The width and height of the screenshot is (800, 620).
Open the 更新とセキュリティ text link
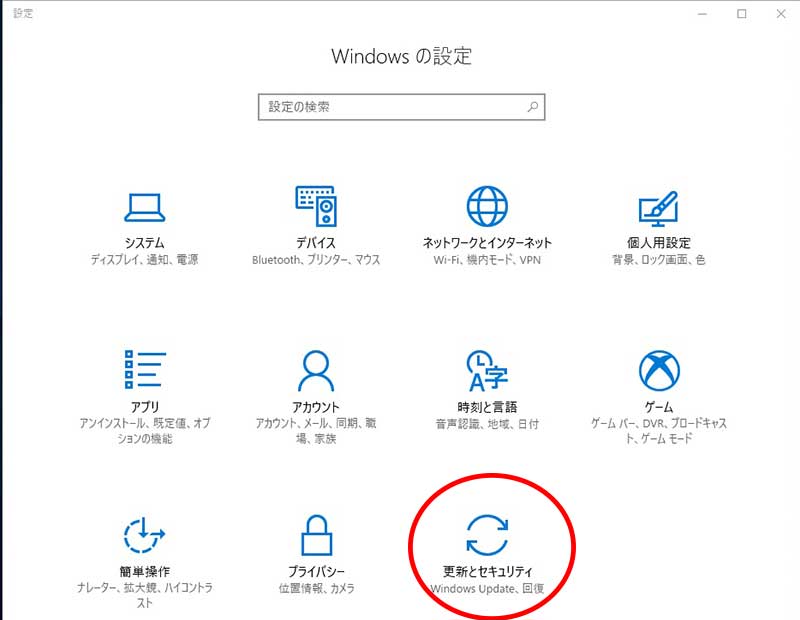[x=487, y=572]
